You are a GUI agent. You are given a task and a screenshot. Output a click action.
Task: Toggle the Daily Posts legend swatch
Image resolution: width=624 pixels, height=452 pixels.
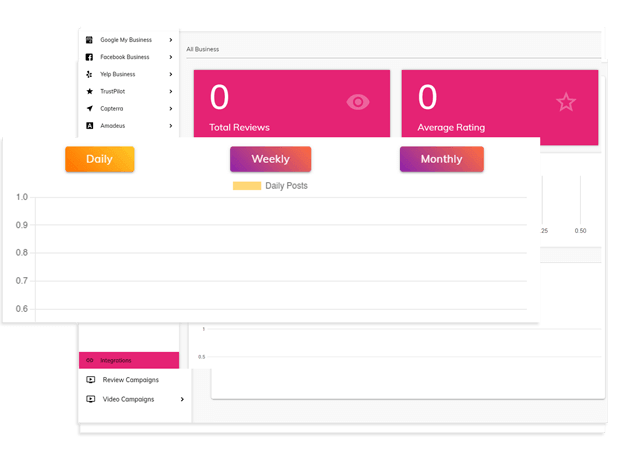pyautogui.click(x=247, y=186)
